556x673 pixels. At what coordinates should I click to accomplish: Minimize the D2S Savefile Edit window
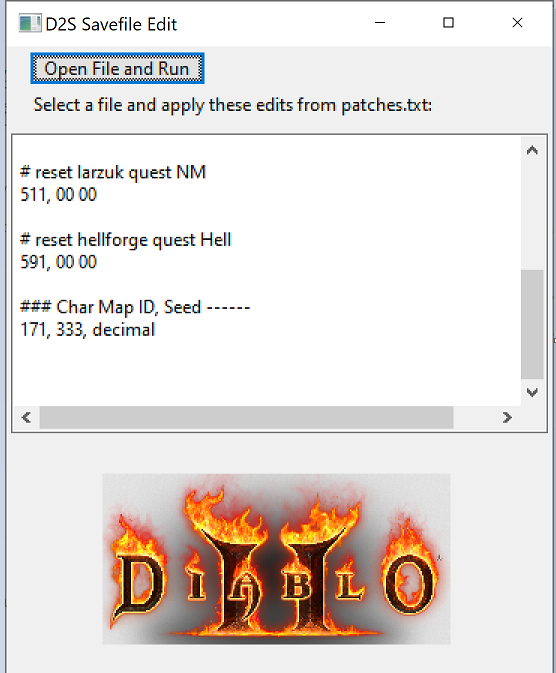pos(380,23)
